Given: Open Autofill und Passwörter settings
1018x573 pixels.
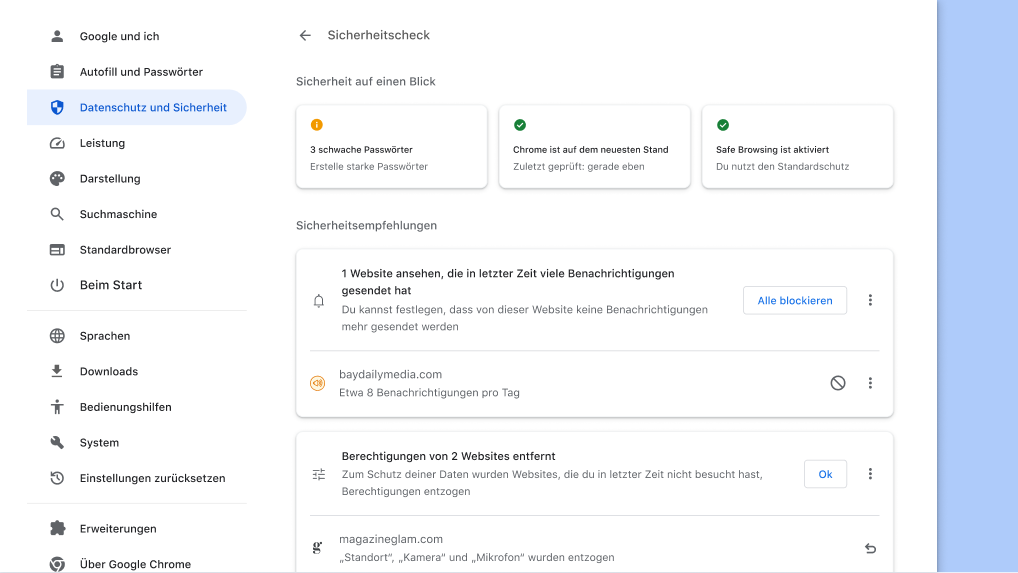Looking at the screenshot, I should 142,72.
